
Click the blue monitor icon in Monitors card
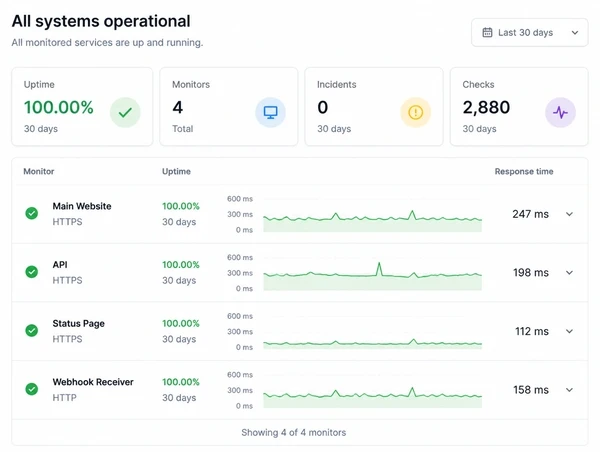point(271,113)
